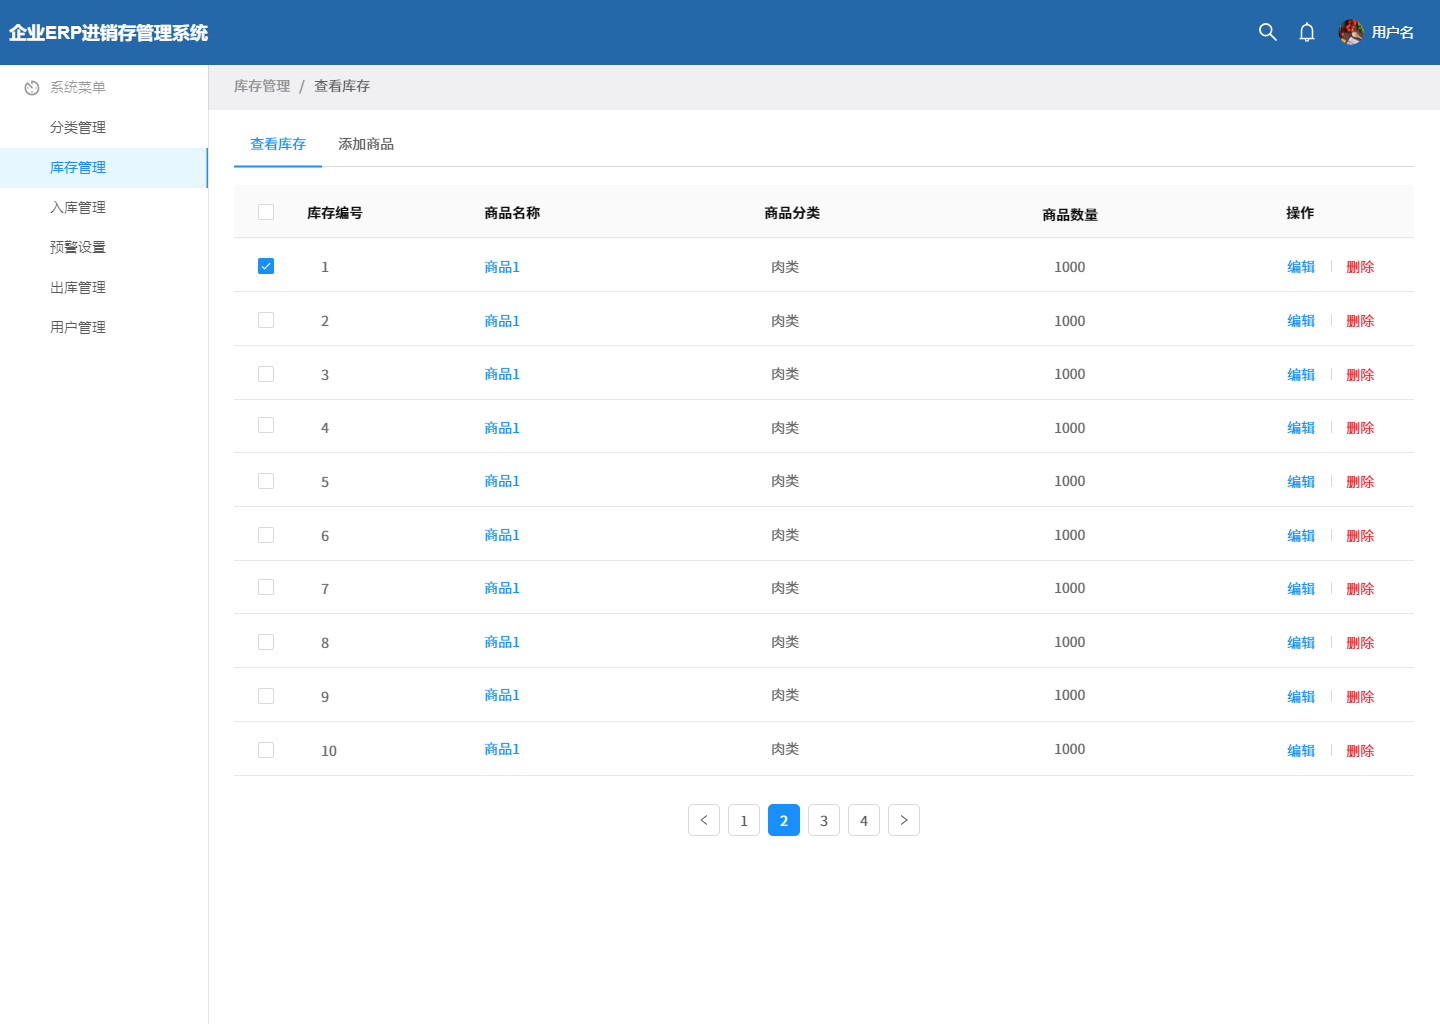Edit inventory row 8

(x=1301, y=643)
